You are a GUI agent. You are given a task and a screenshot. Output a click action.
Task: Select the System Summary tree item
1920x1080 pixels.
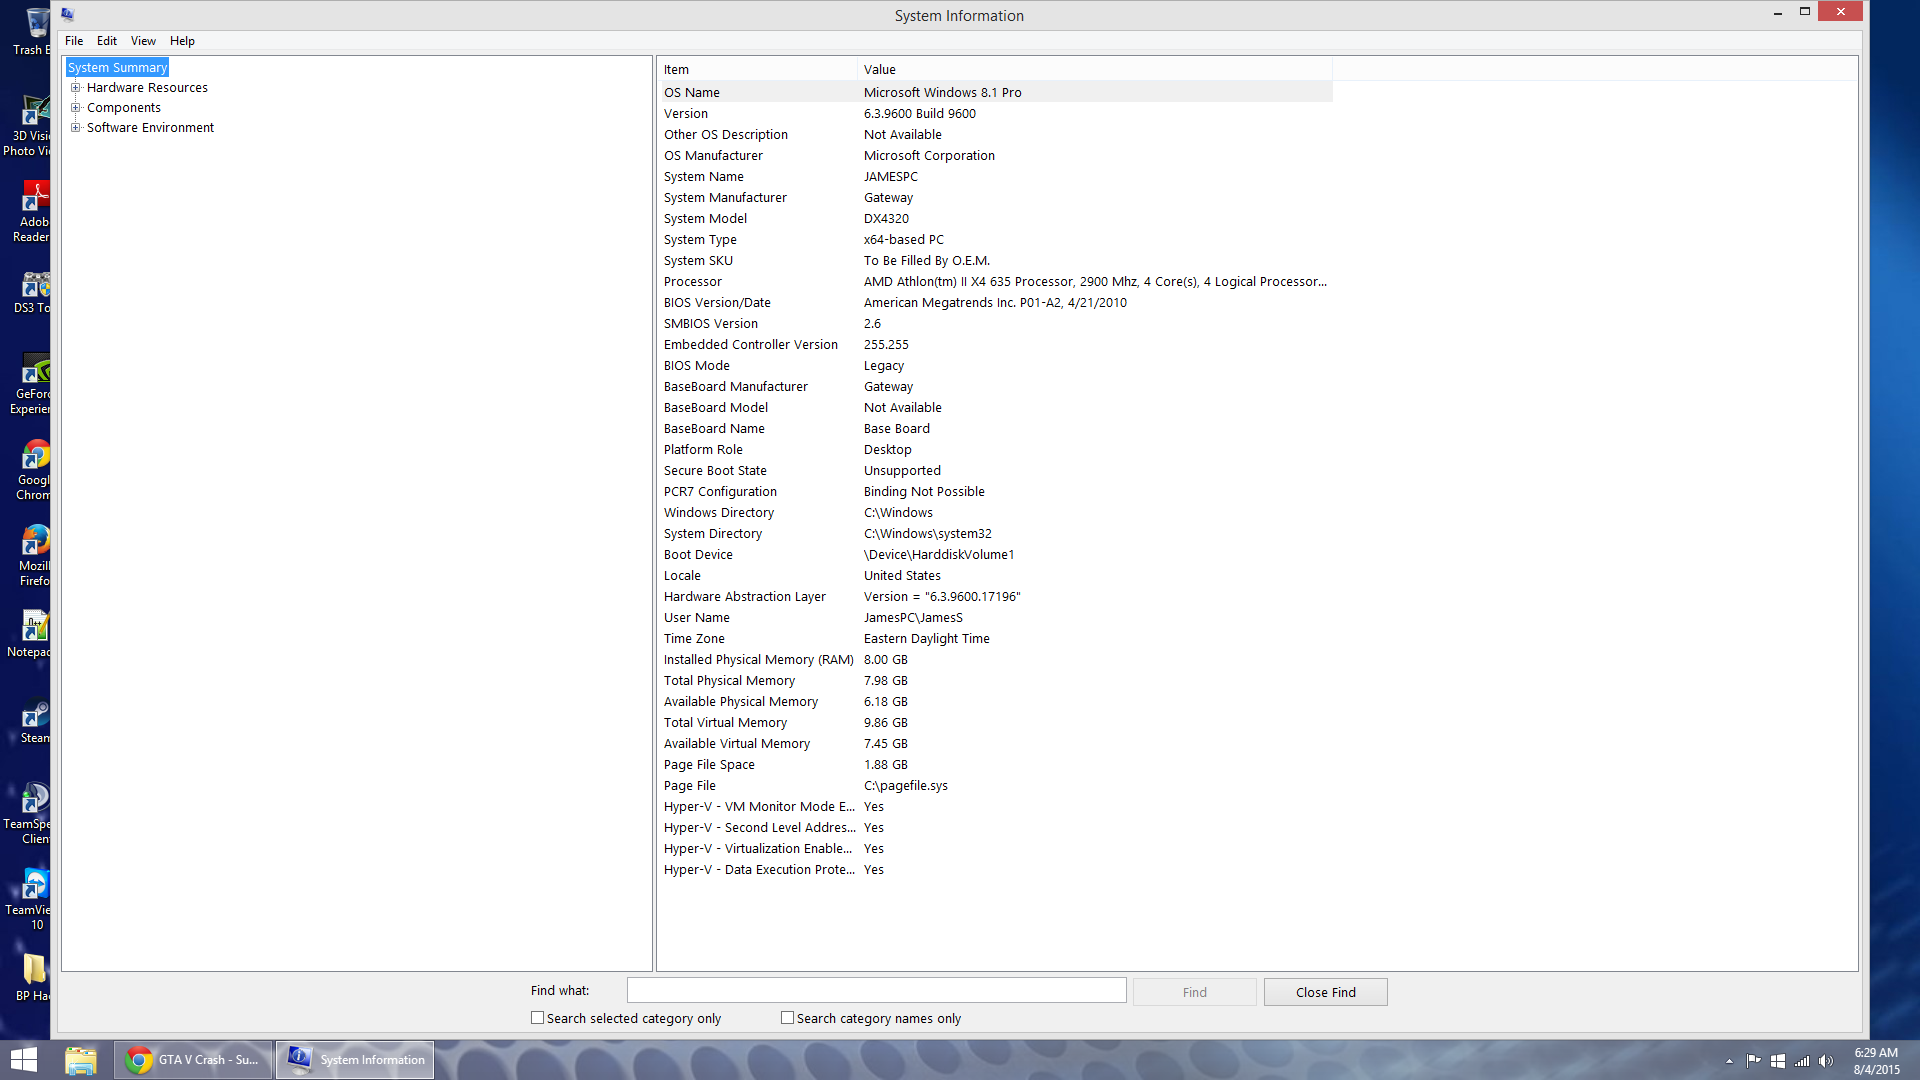(x=117, y=68)
